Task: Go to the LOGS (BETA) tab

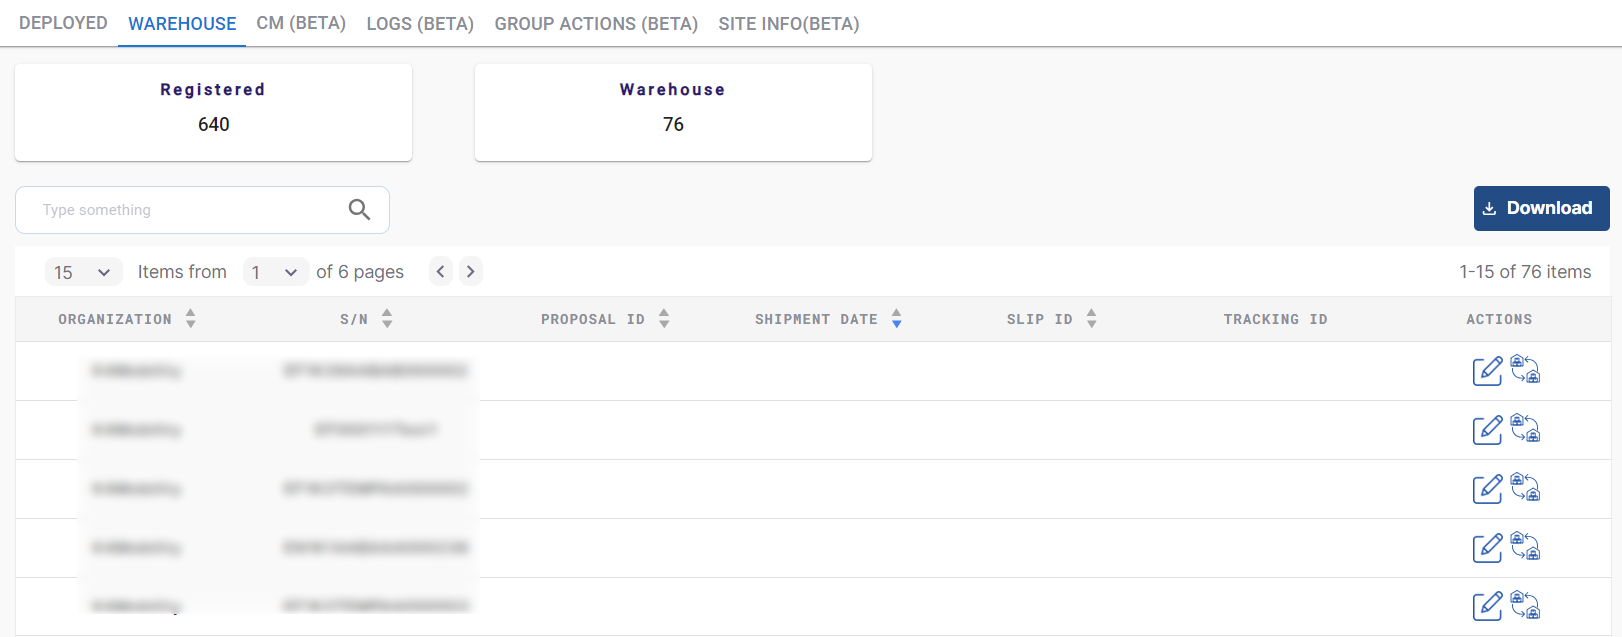Action: coord(420,23)
